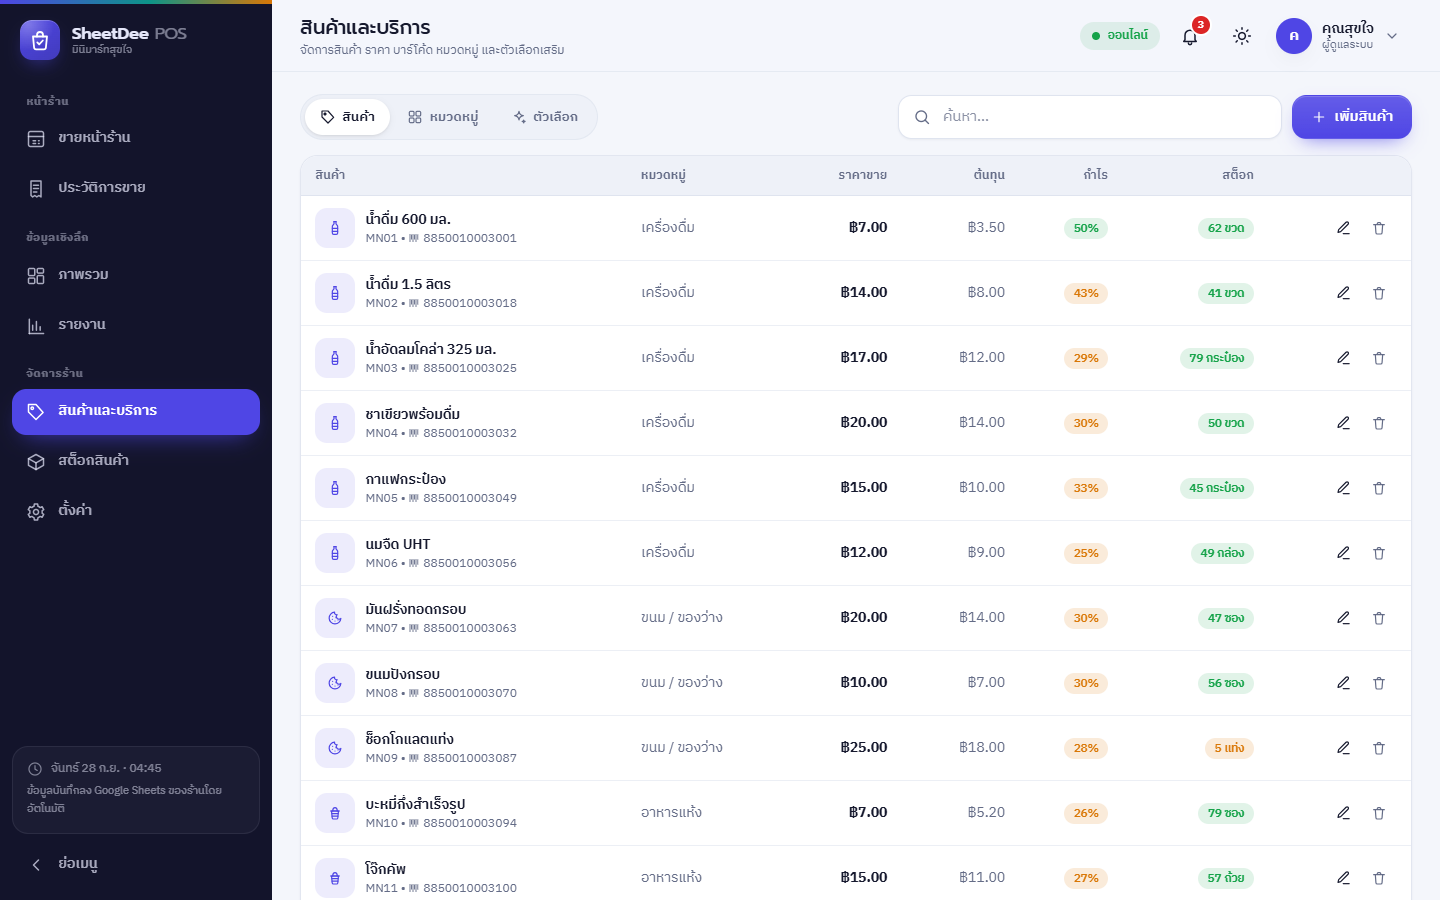Click the snack icon of มันฝรั่งทอดกรอบ
Screen dimensions: 1440x900
tap(335, 618)
